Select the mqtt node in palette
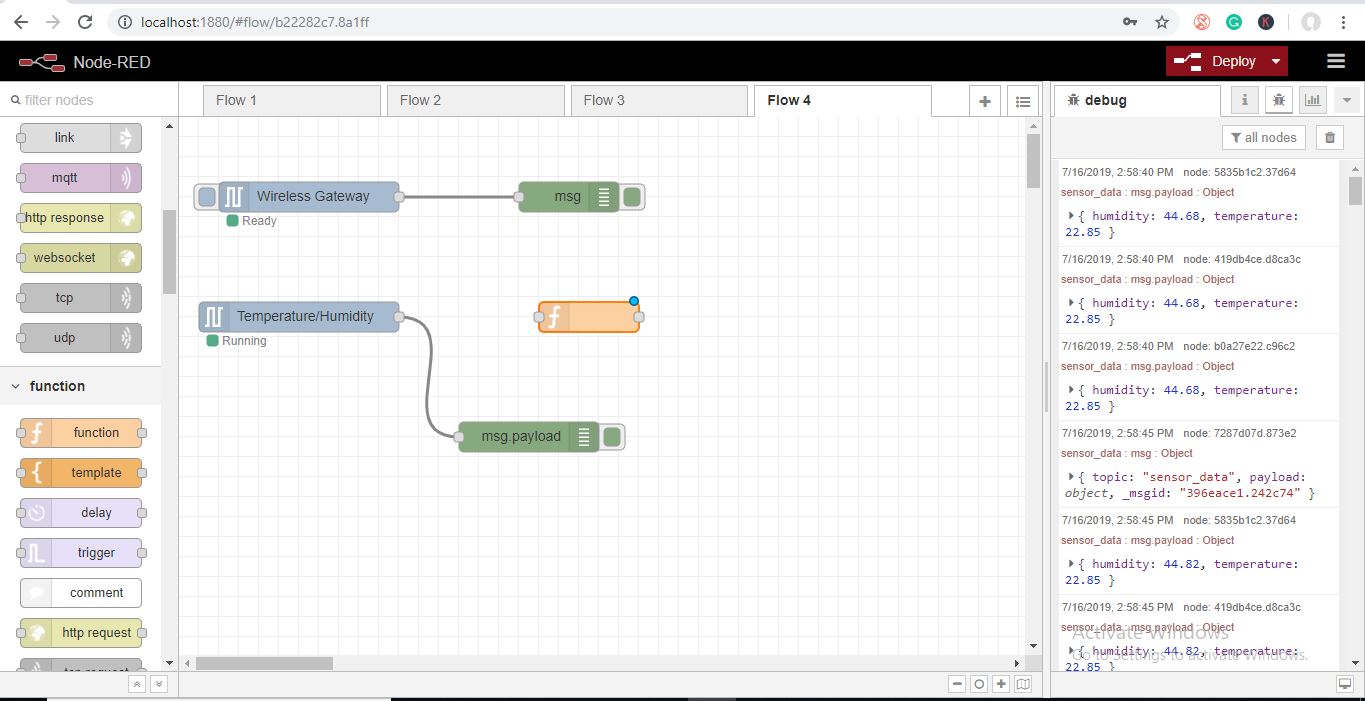Screen dimensions: 1365x701 (80, 178)
